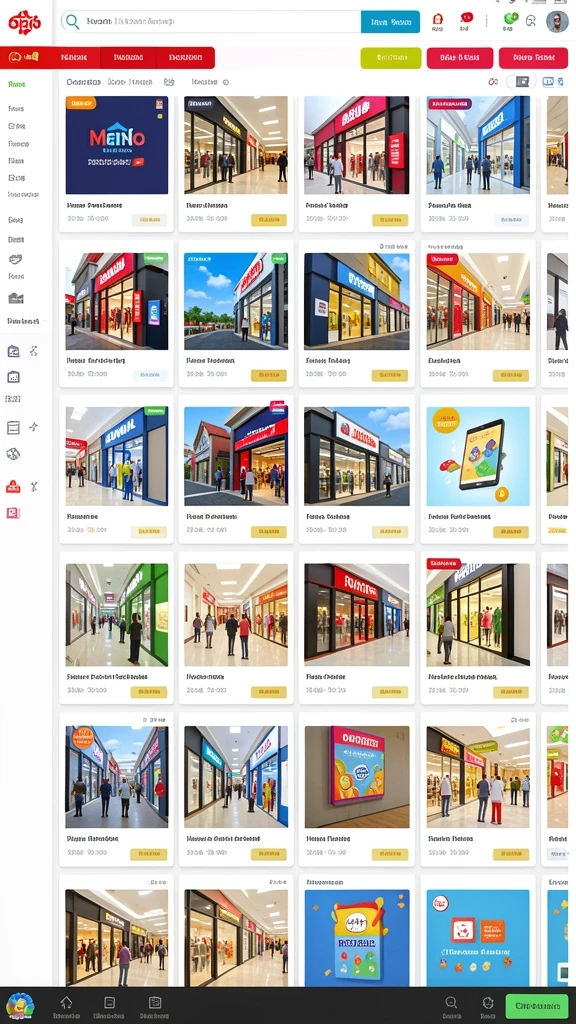Click the red infinity-like icon in the filter row

493,82
